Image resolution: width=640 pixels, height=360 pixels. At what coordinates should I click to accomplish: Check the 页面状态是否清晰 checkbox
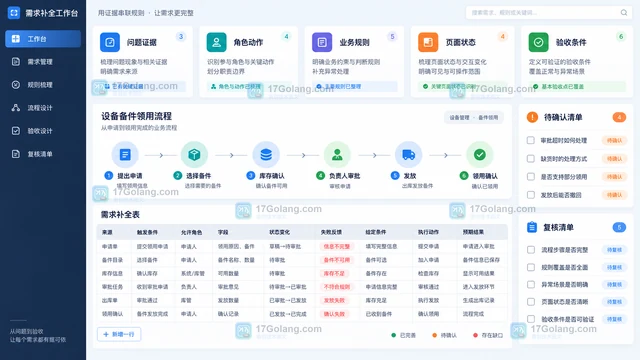click(531, 302)
